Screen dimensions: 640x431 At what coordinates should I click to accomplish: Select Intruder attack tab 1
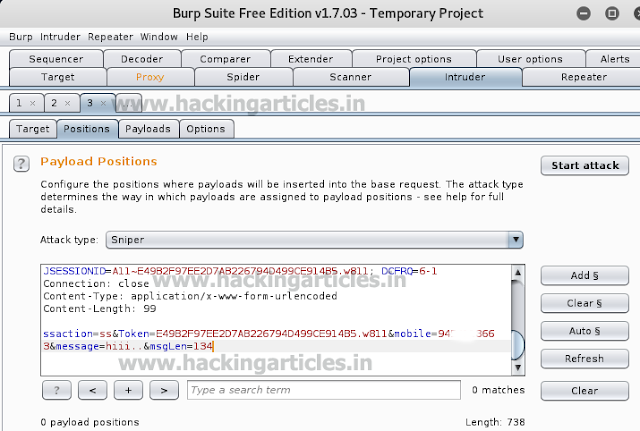pyautogui.click(x=19, y=103)
